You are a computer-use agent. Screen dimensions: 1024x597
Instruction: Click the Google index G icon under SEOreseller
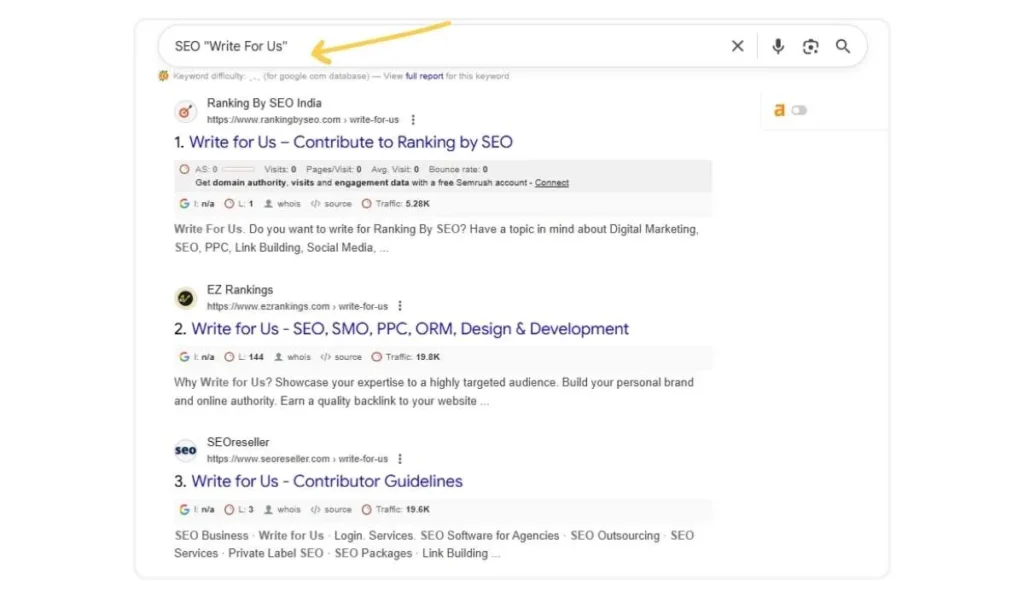click(184, 509)
